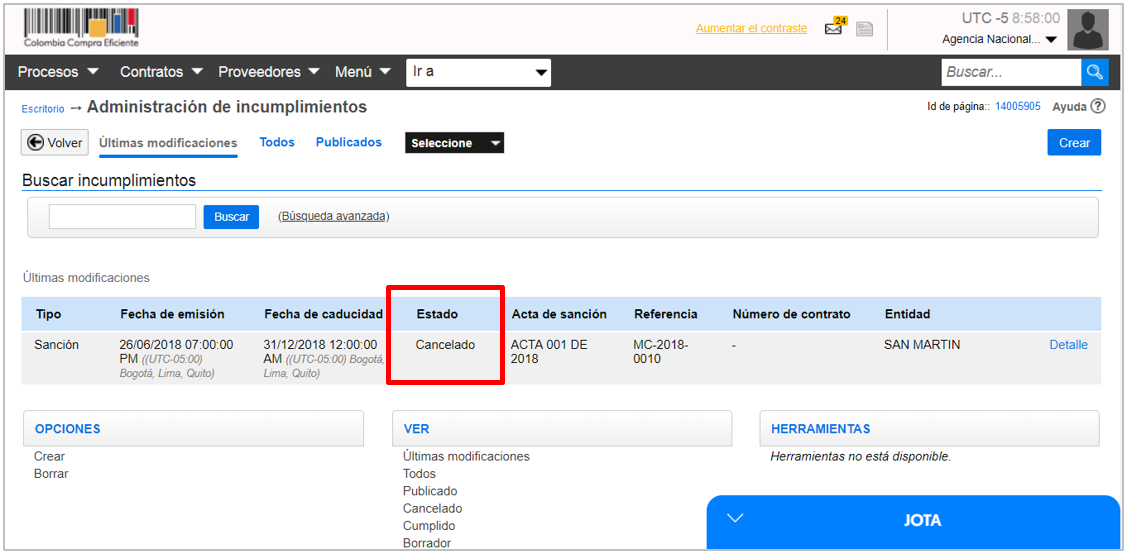Switch to the Publicados tab
This screenshot has height=555, width=1127.
pyautogui.click(x=349, y=142)
